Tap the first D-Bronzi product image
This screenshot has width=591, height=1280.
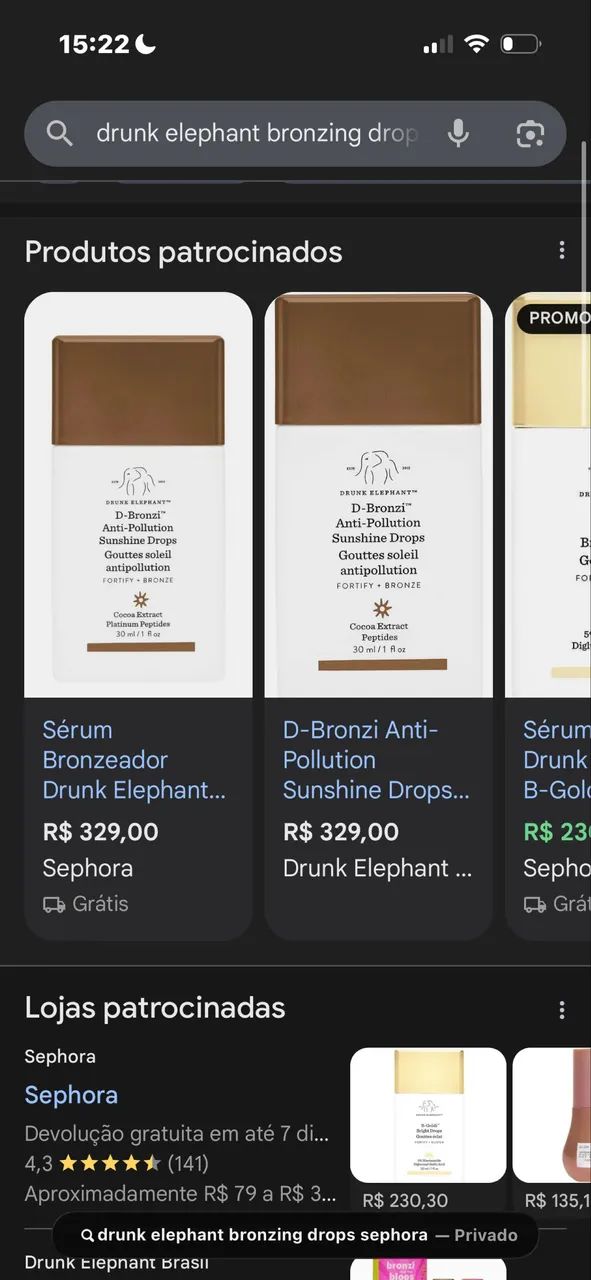138,490
